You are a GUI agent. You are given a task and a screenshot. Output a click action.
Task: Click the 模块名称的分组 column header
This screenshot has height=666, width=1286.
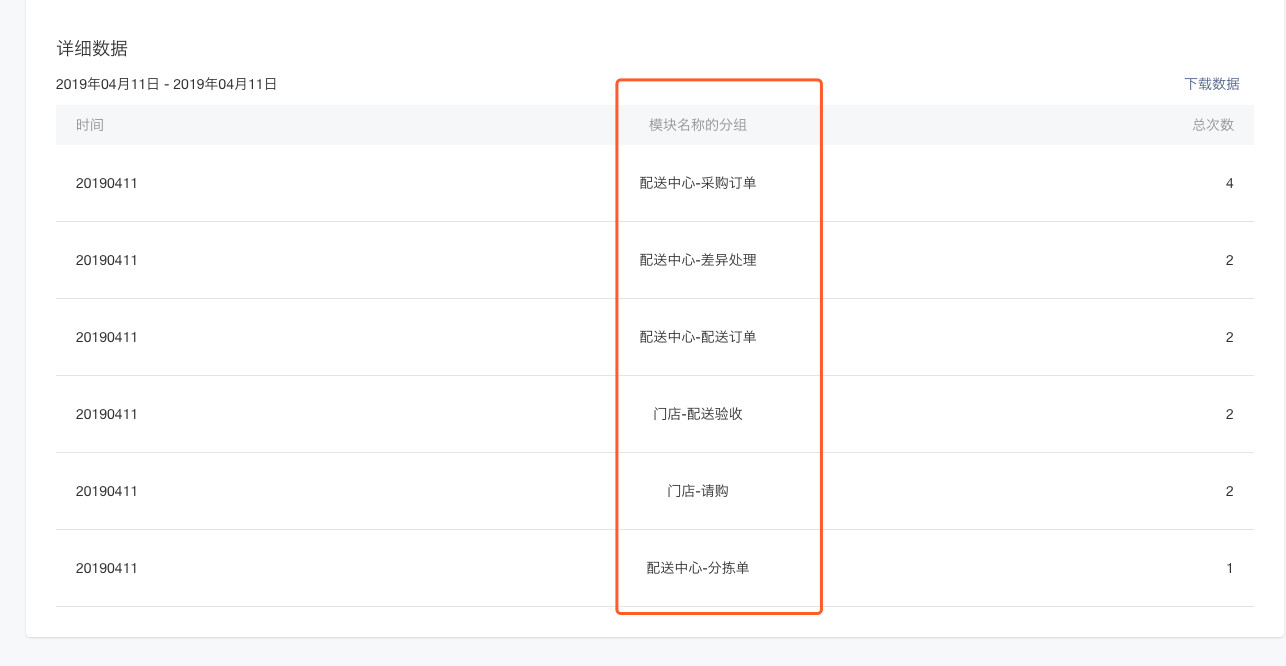[698, 125]
